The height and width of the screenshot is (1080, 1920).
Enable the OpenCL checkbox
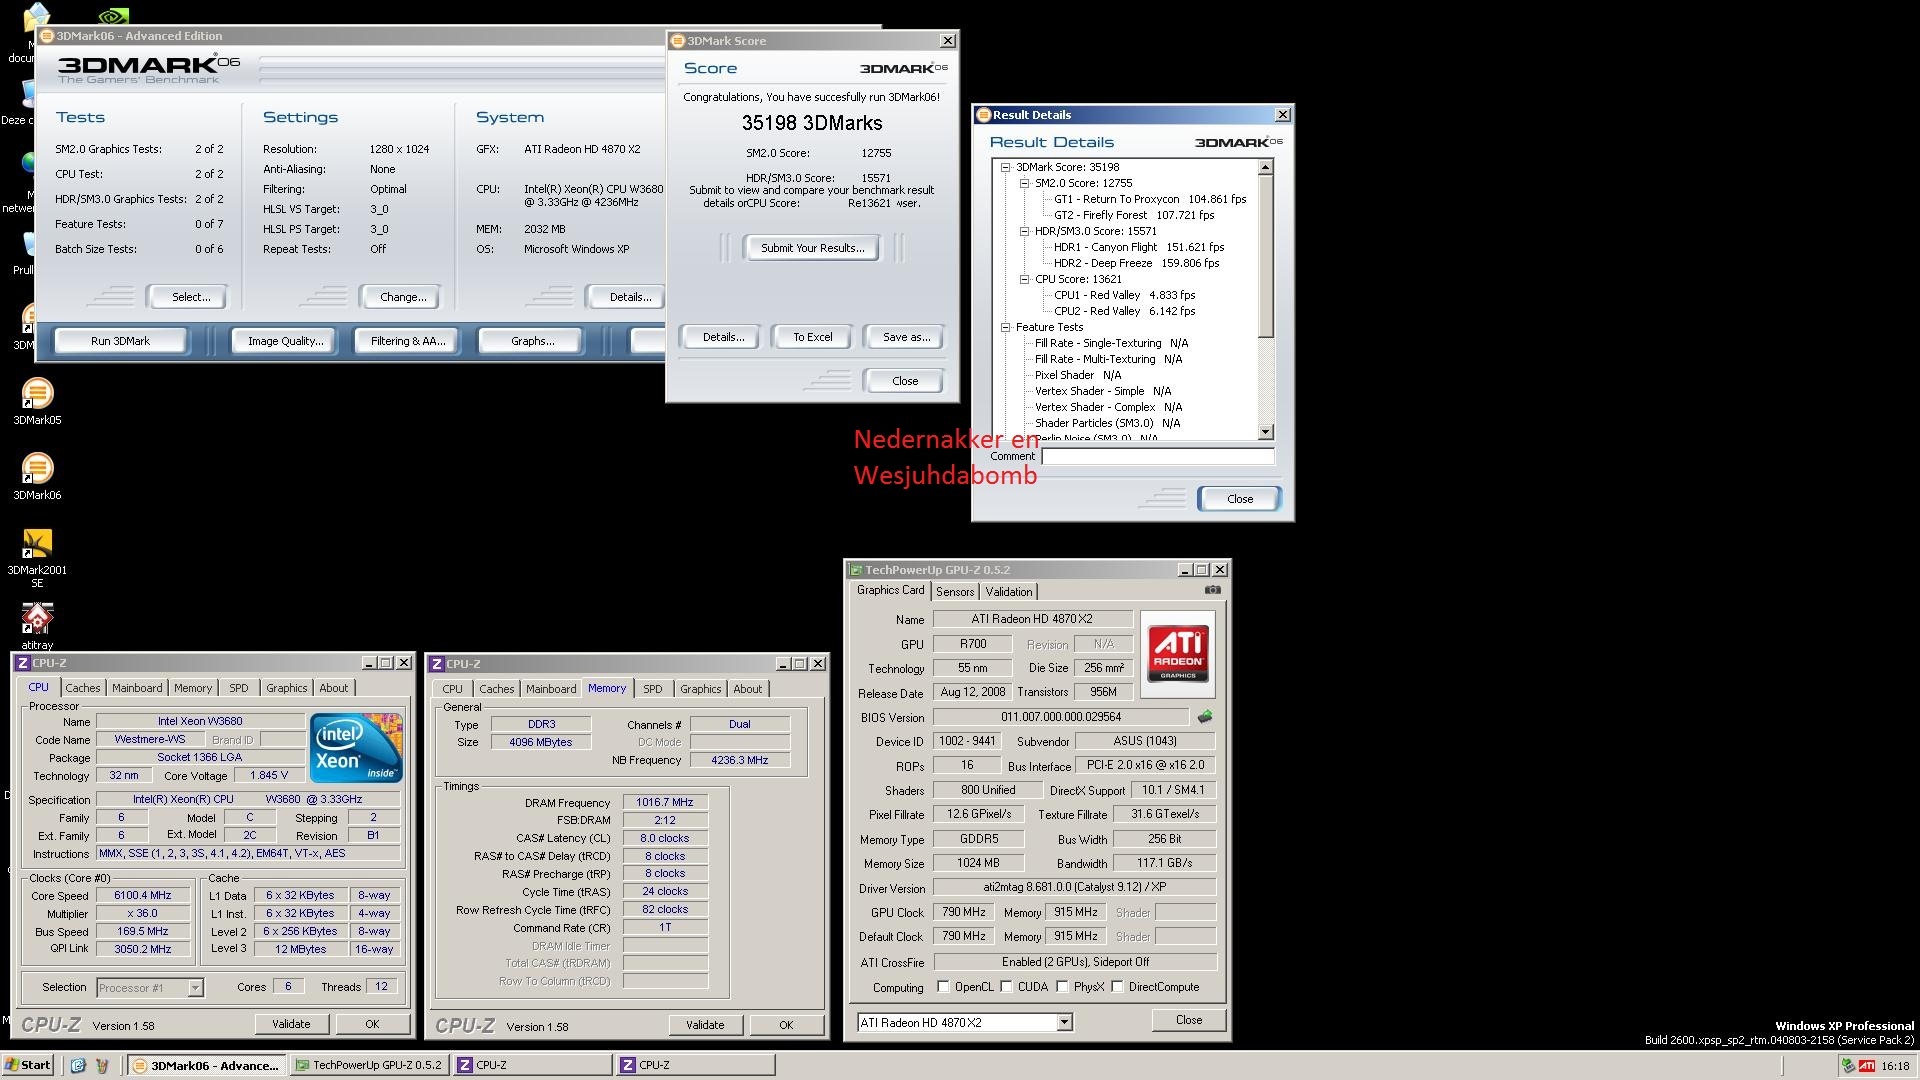(943, 987)
